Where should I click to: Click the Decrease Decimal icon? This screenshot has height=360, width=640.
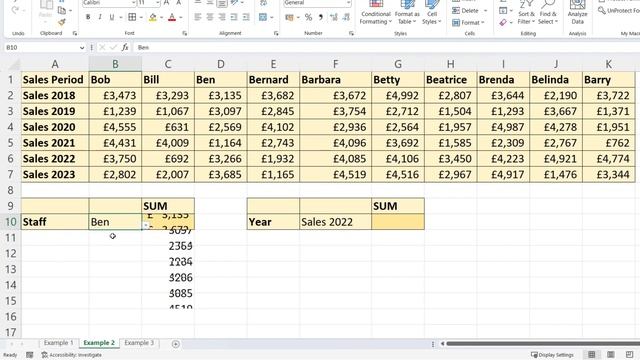[346, 17]
